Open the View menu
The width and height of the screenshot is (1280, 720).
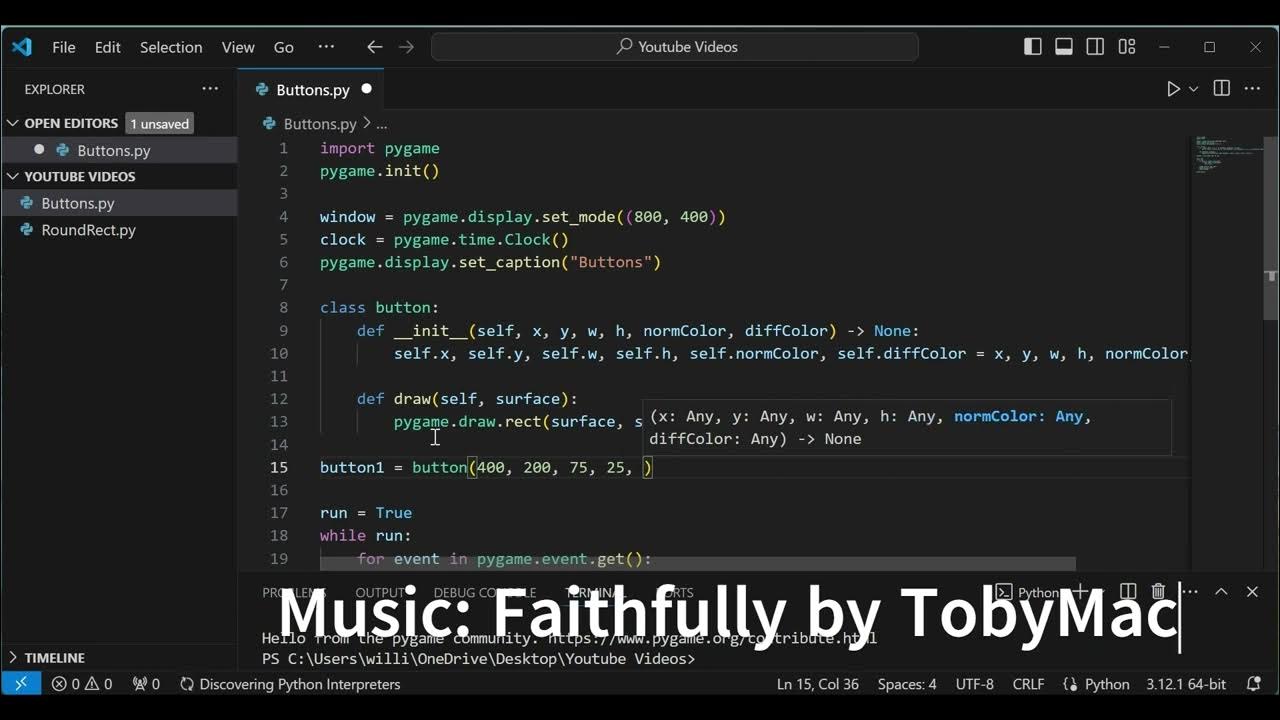[238, 47]
